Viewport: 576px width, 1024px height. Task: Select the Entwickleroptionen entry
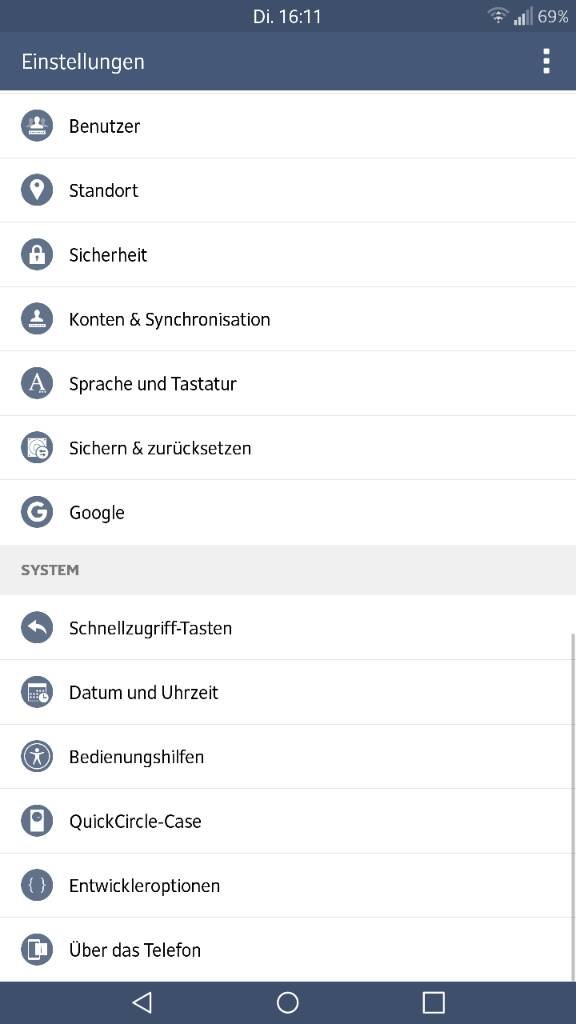coord(288,886)
